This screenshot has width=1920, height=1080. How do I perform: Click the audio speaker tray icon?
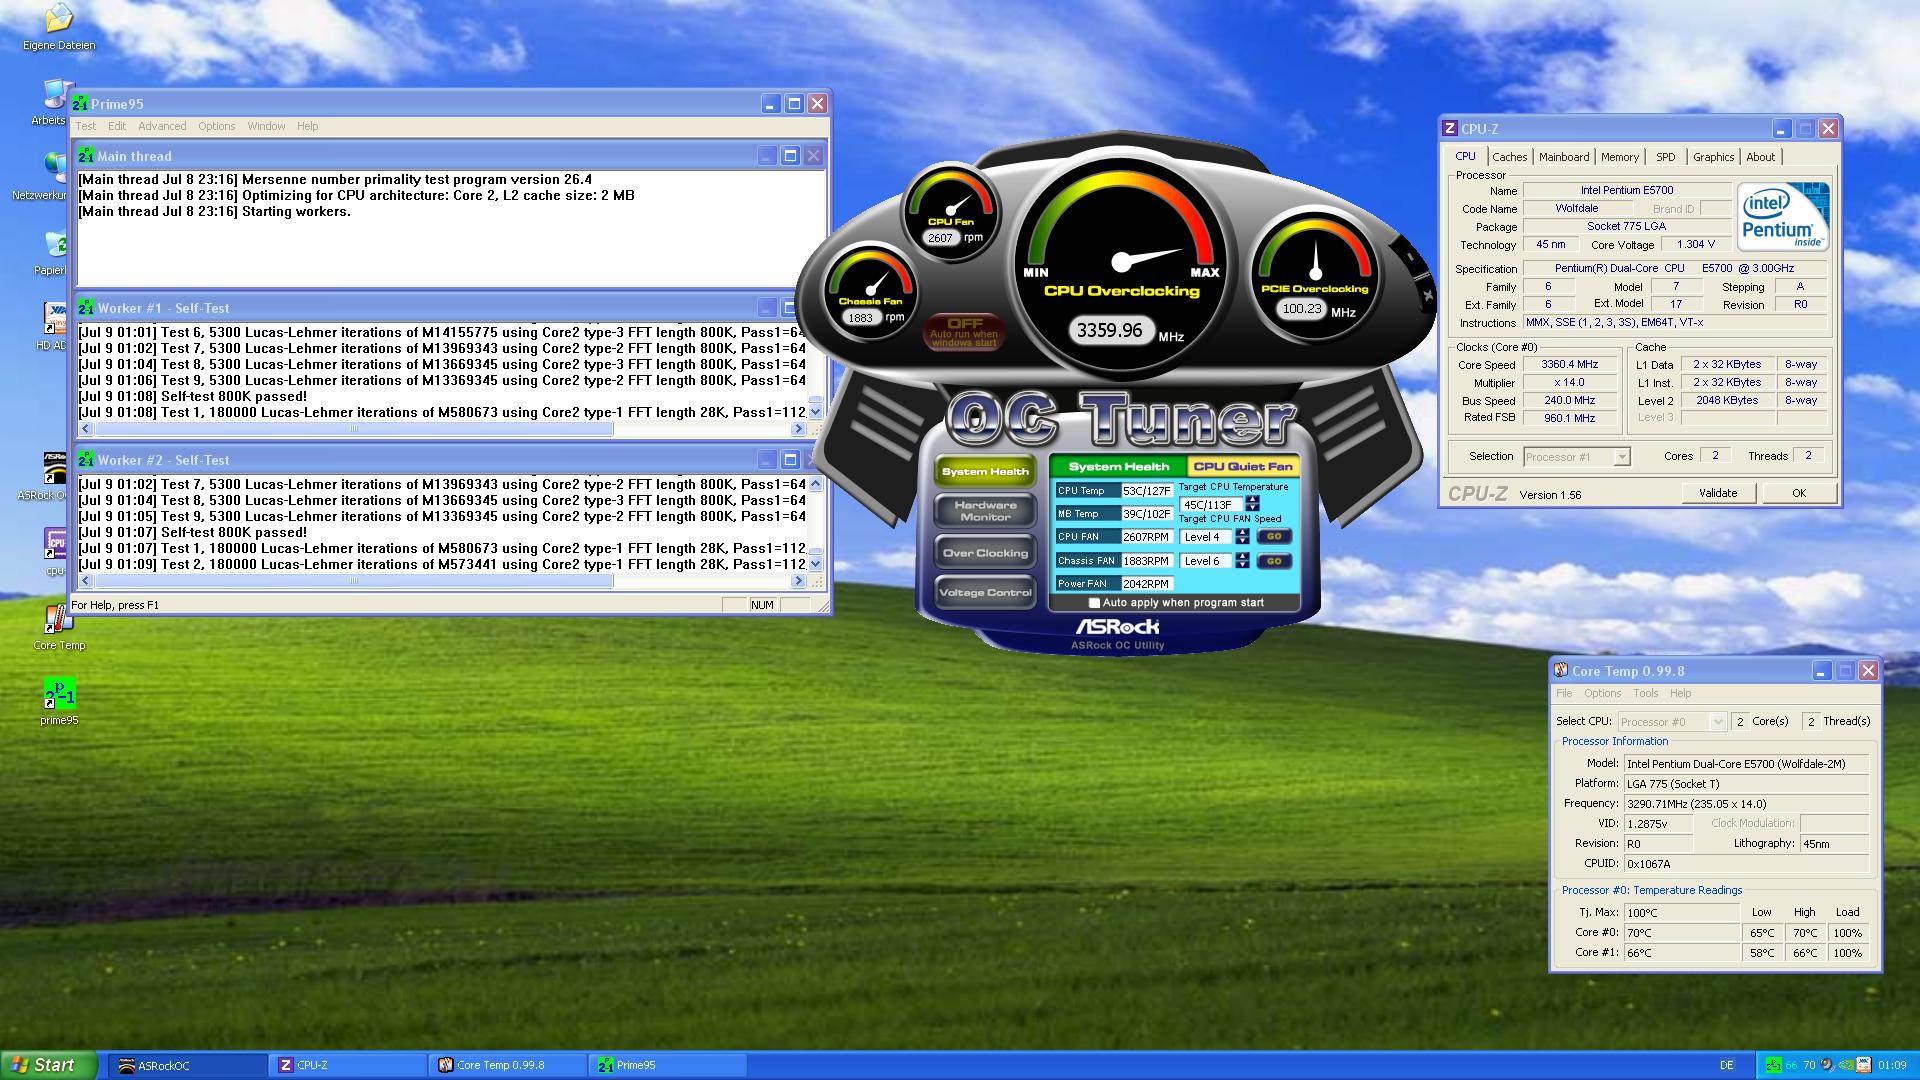click(1827, 1065)
